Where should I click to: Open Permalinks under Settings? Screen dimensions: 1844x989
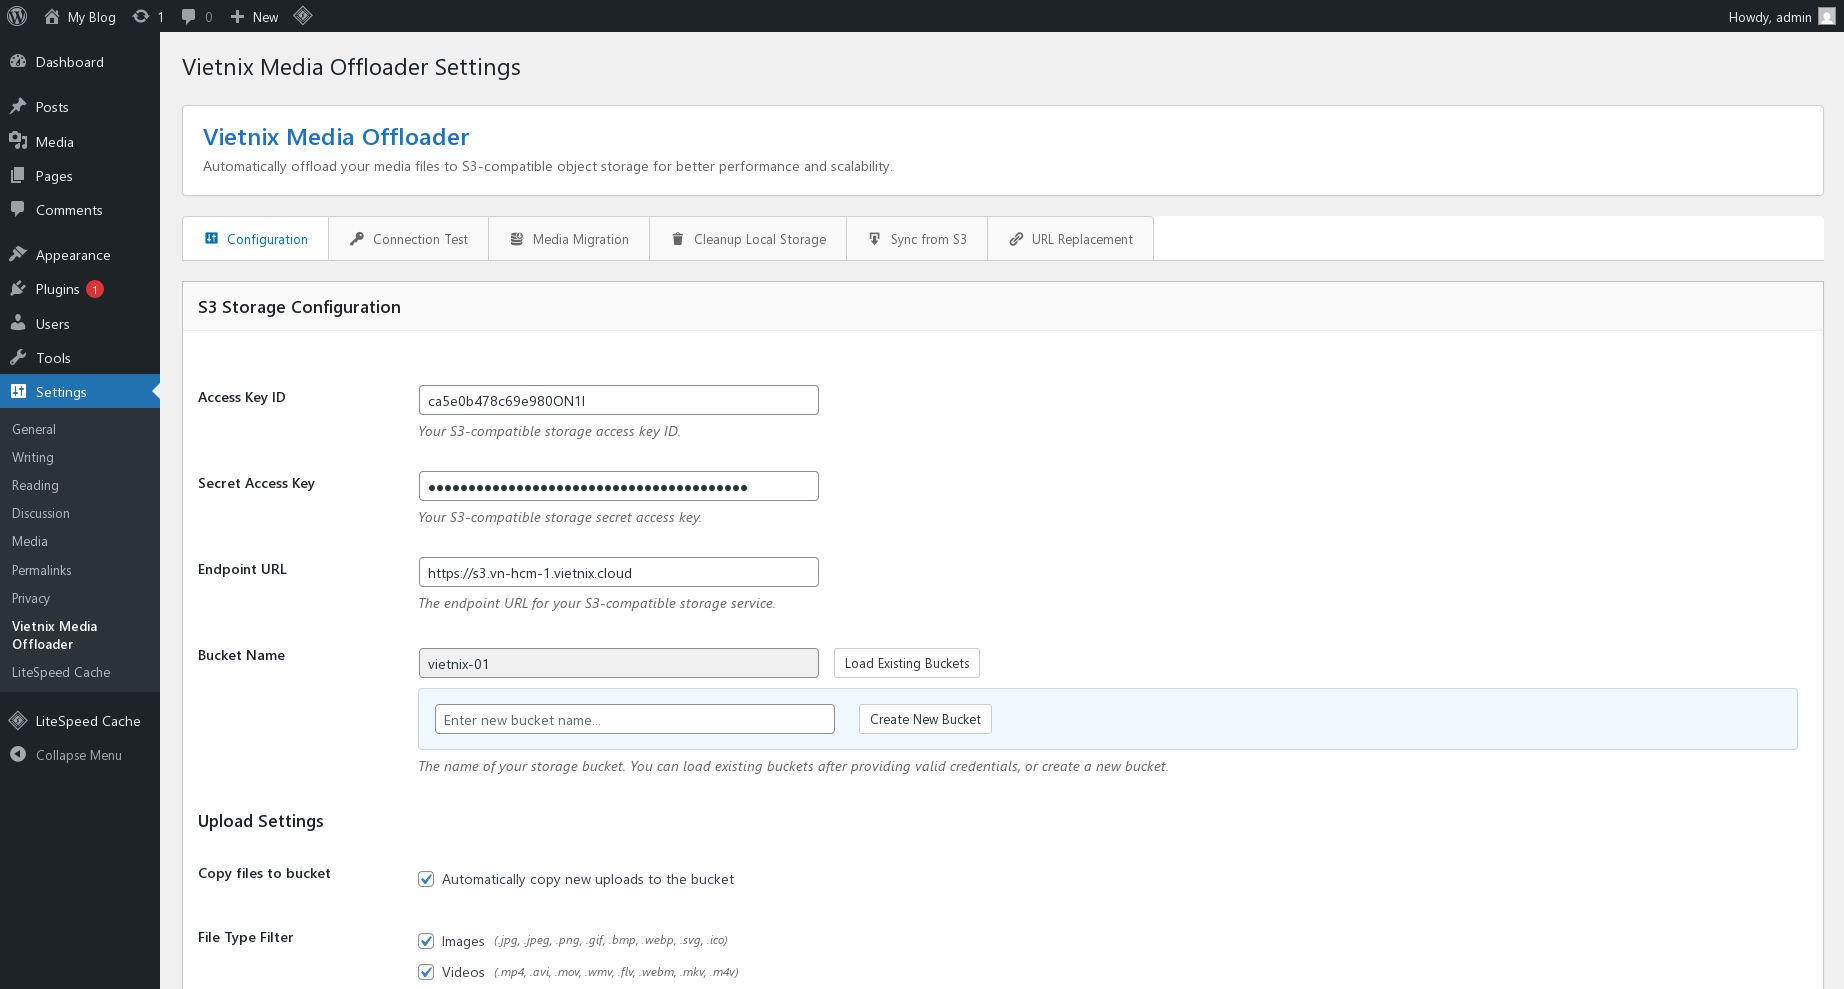(x=41, y=570)
